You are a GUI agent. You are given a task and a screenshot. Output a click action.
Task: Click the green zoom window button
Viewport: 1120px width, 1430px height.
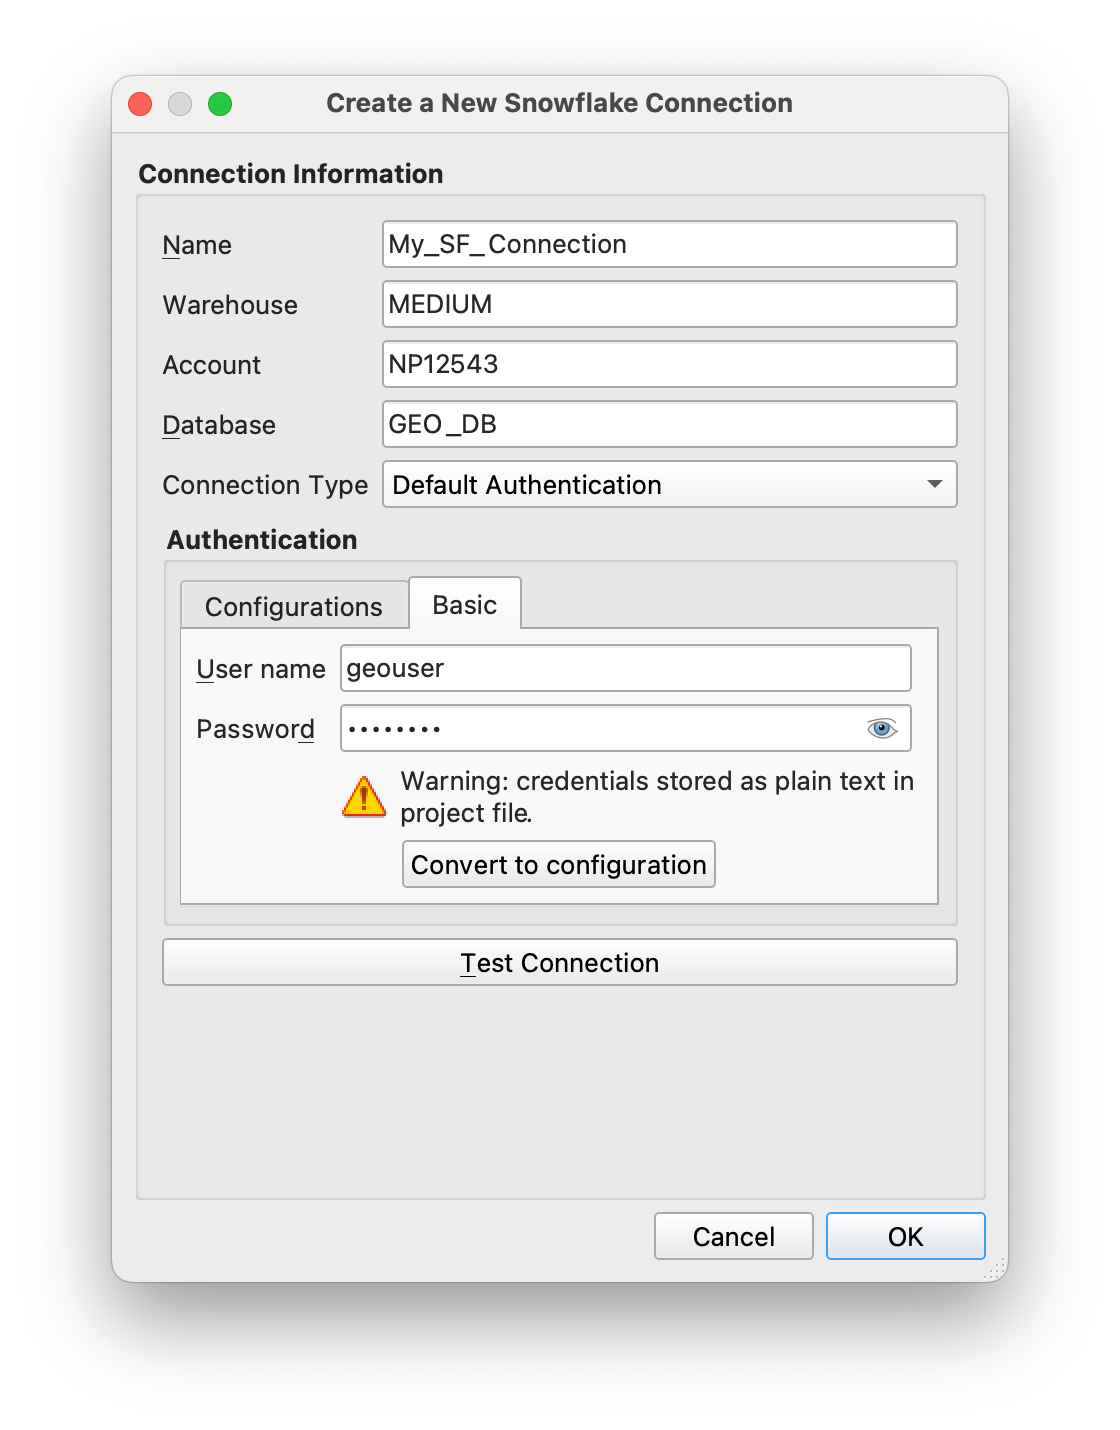220,104
